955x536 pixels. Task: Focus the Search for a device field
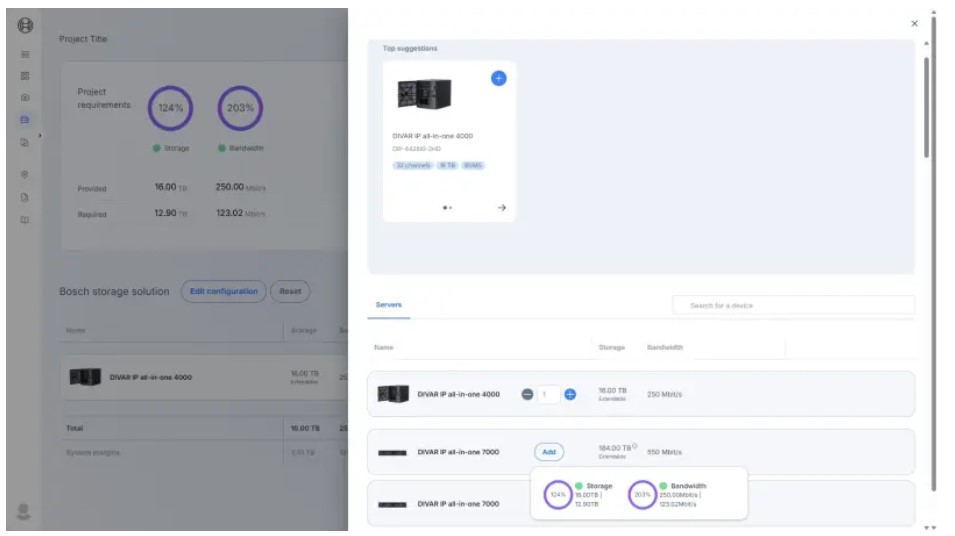(793, 305)
